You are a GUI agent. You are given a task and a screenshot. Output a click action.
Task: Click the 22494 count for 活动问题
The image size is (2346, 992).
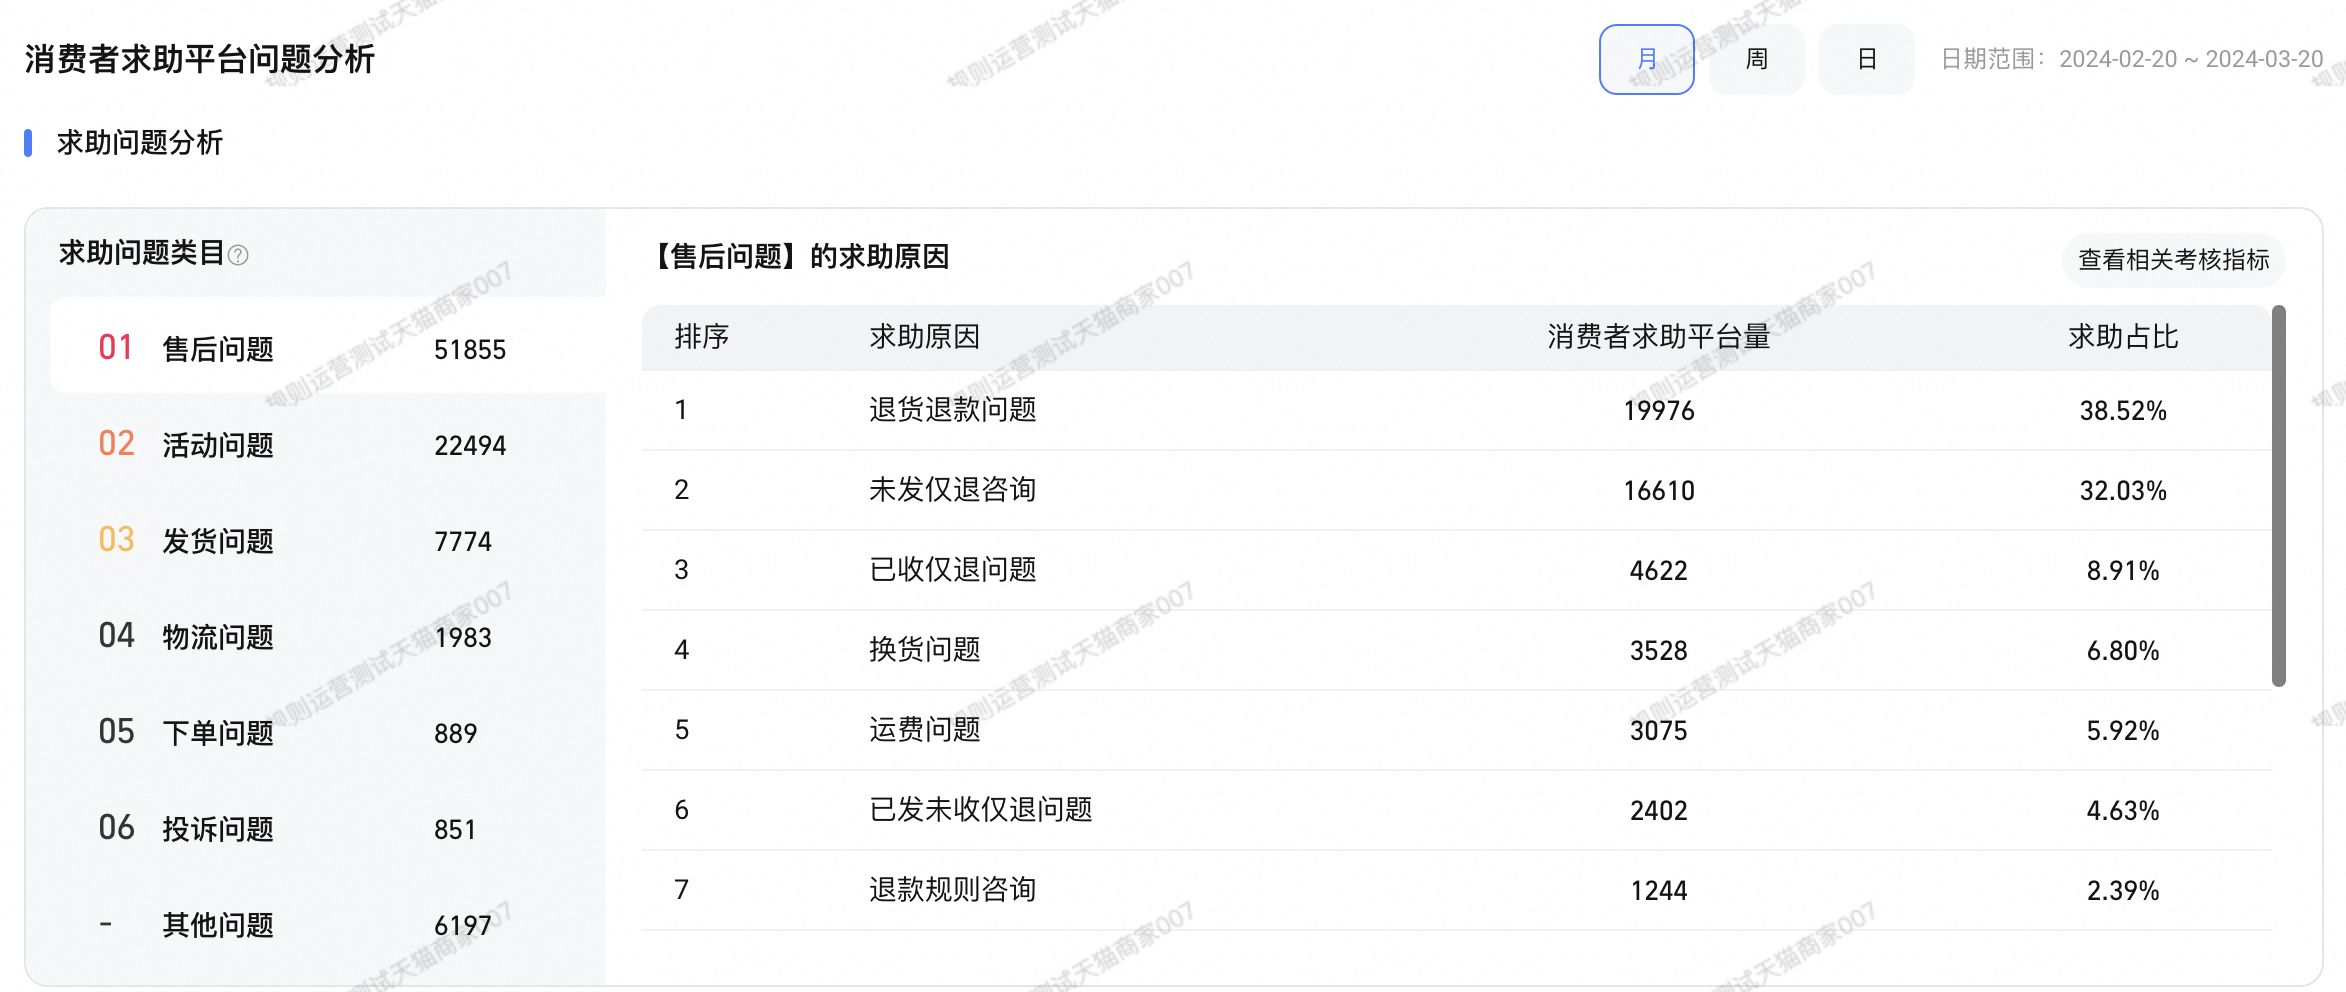coord(470,446)
